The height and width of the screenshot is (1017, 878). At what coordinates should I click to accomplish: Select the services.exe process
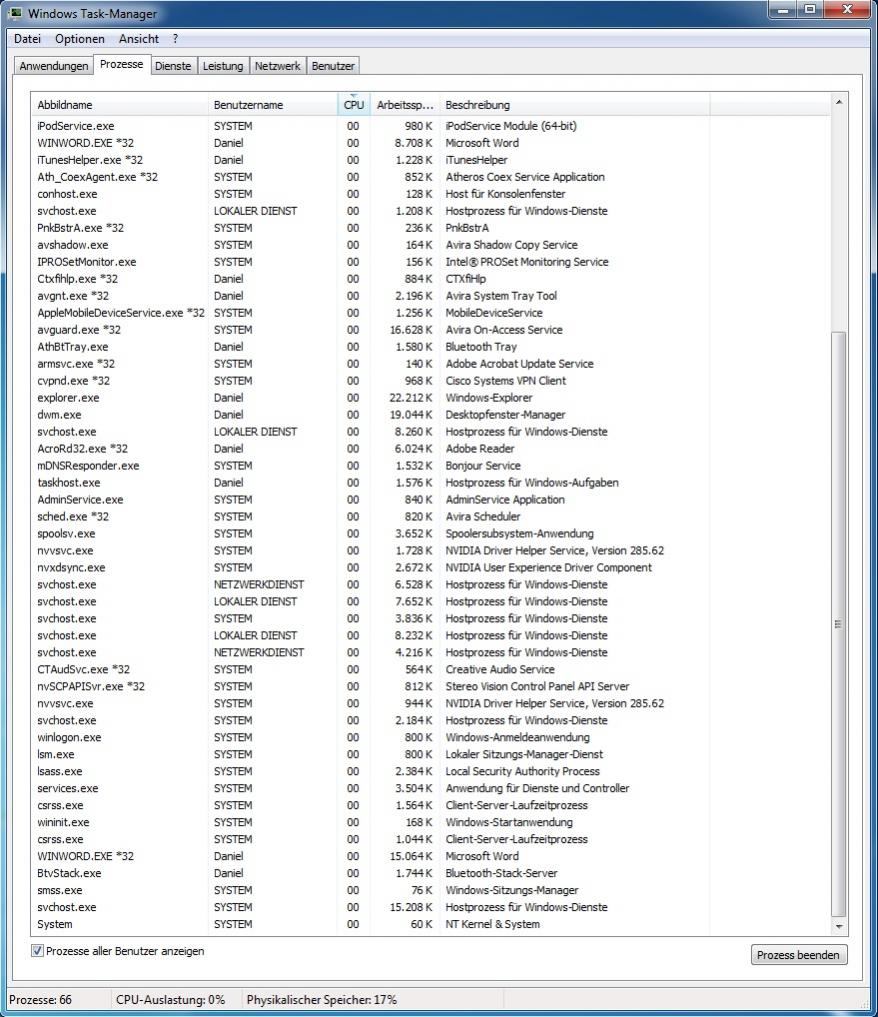pyautogui.click(x=431, y=788)
